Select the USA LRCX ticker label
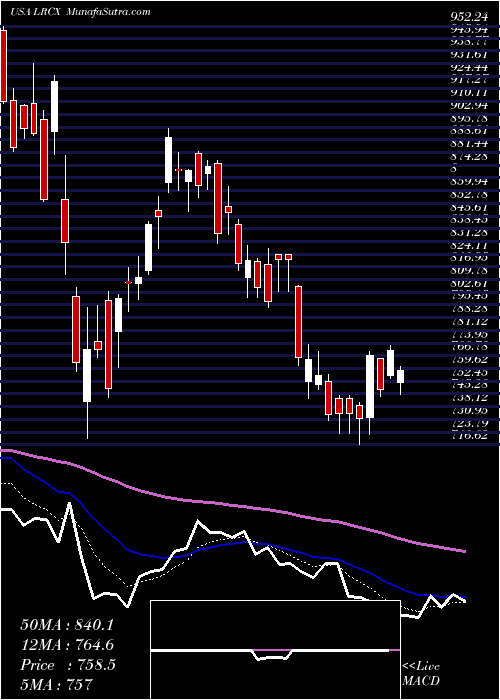 (x=37, y=12)
